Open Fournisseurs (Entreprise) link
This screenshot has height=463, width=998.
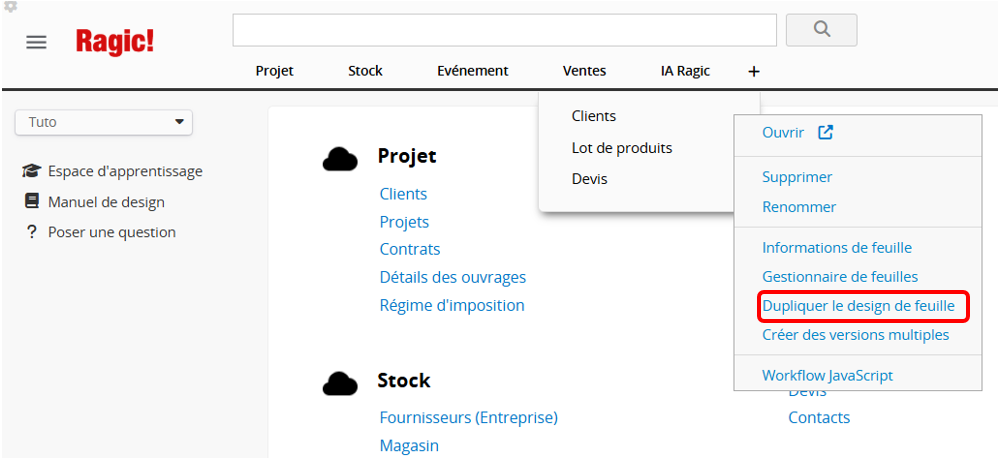coord(468,417)
